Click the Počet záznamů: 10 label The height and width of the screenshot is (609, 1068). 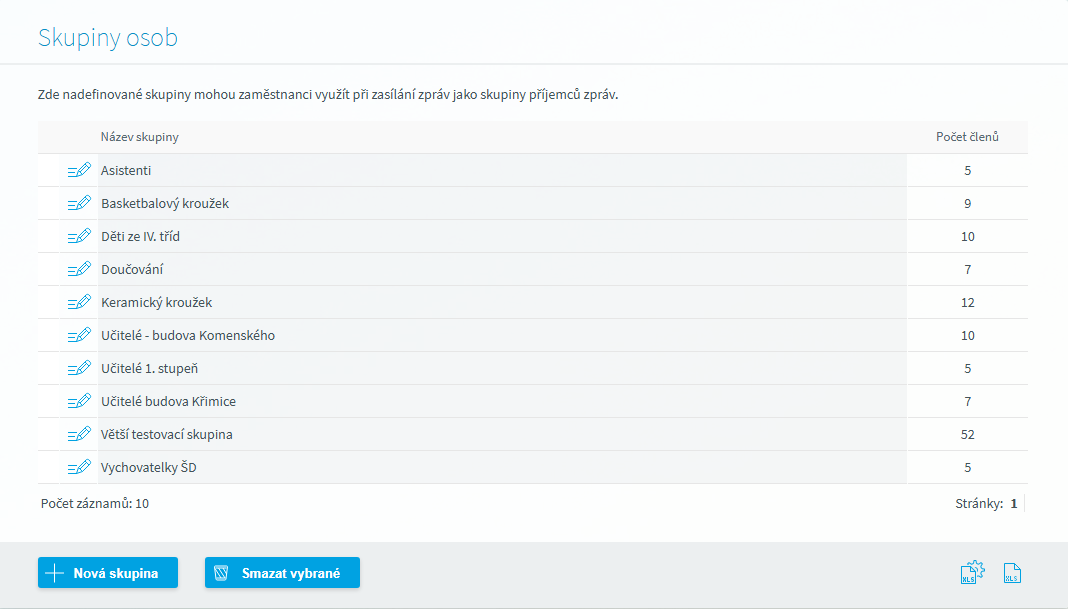point(95,503)
